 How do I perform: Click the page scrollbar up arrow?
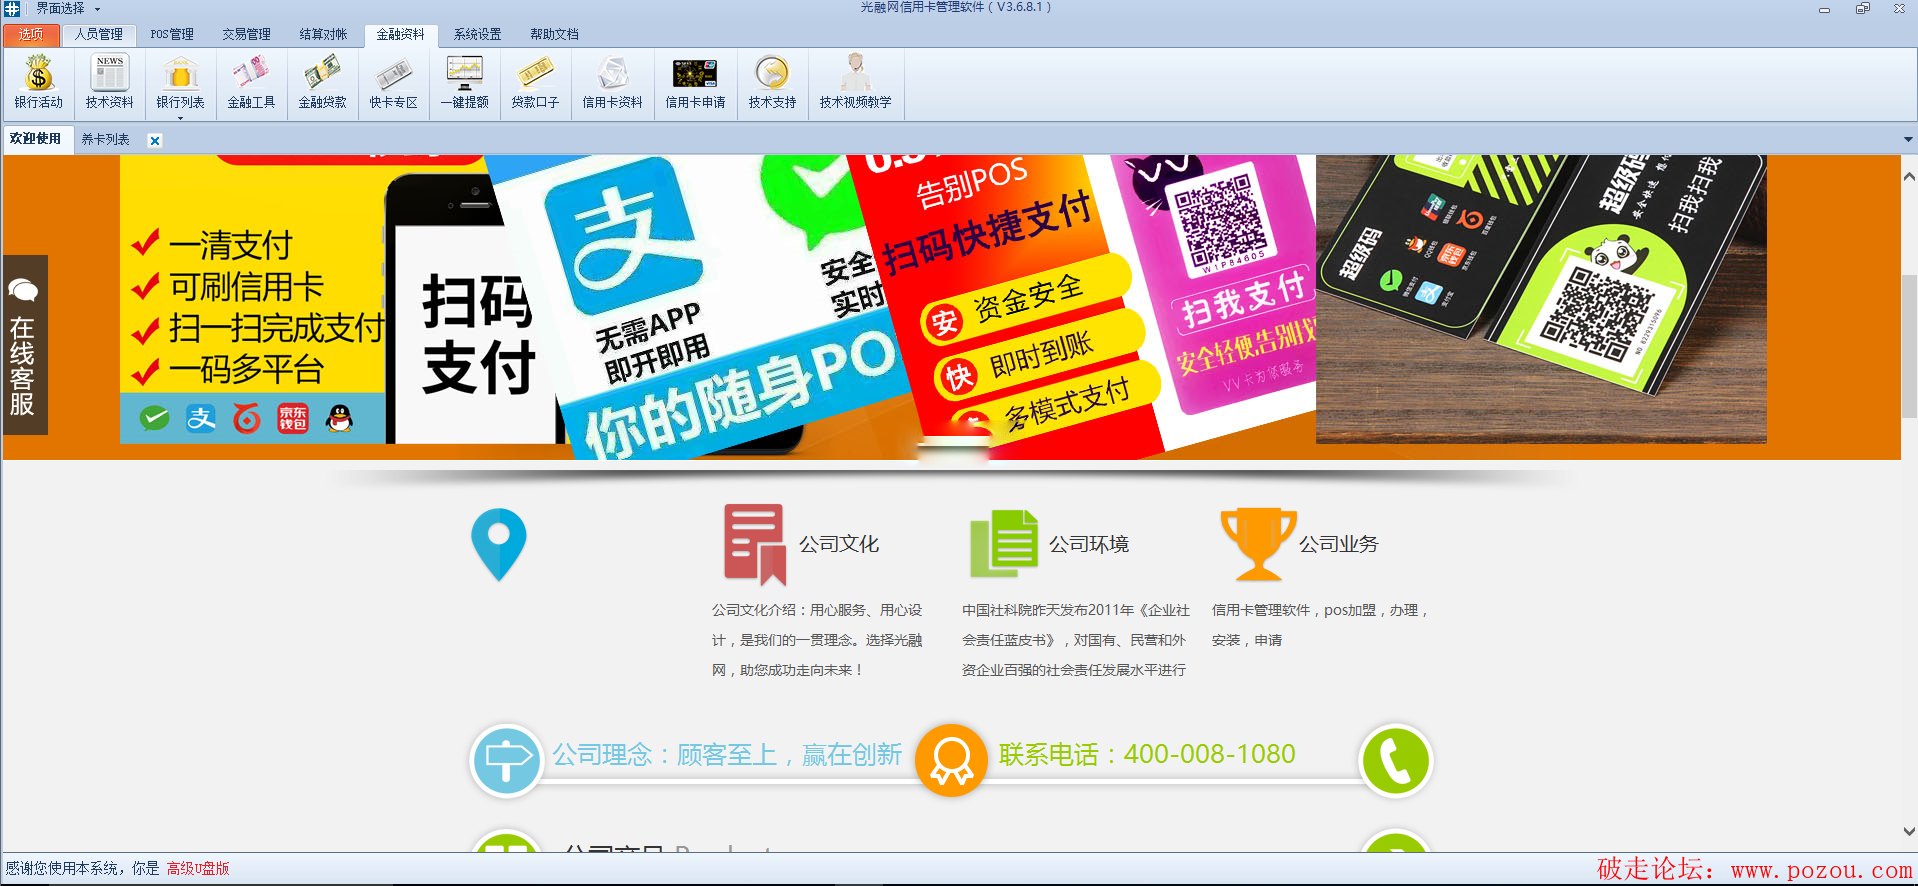click(1909, 177)
